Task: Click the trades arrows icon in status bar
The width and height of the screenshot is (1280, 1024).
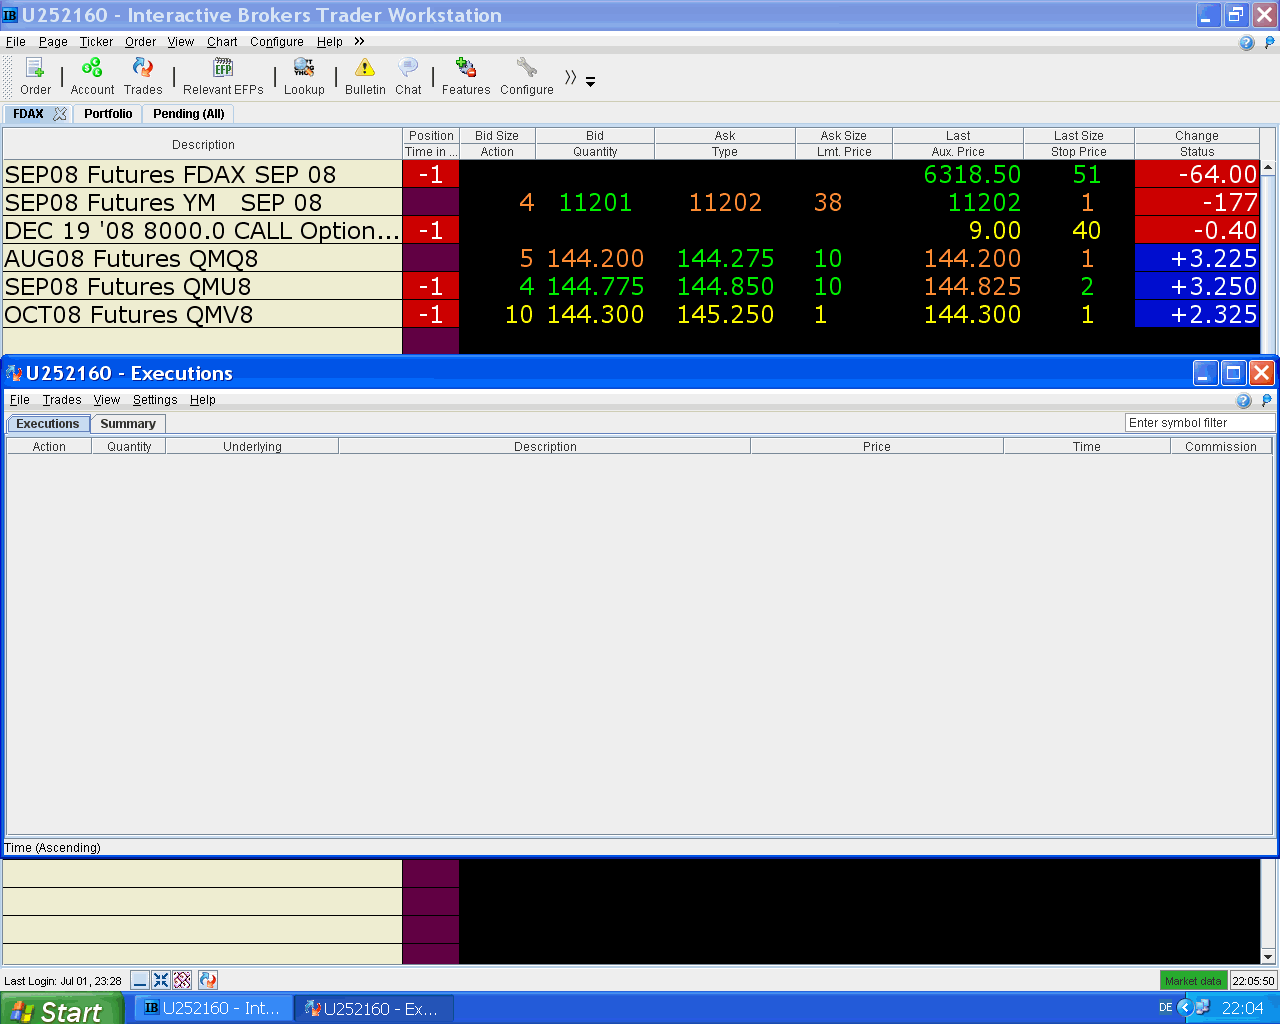Action: click(208, 980)
